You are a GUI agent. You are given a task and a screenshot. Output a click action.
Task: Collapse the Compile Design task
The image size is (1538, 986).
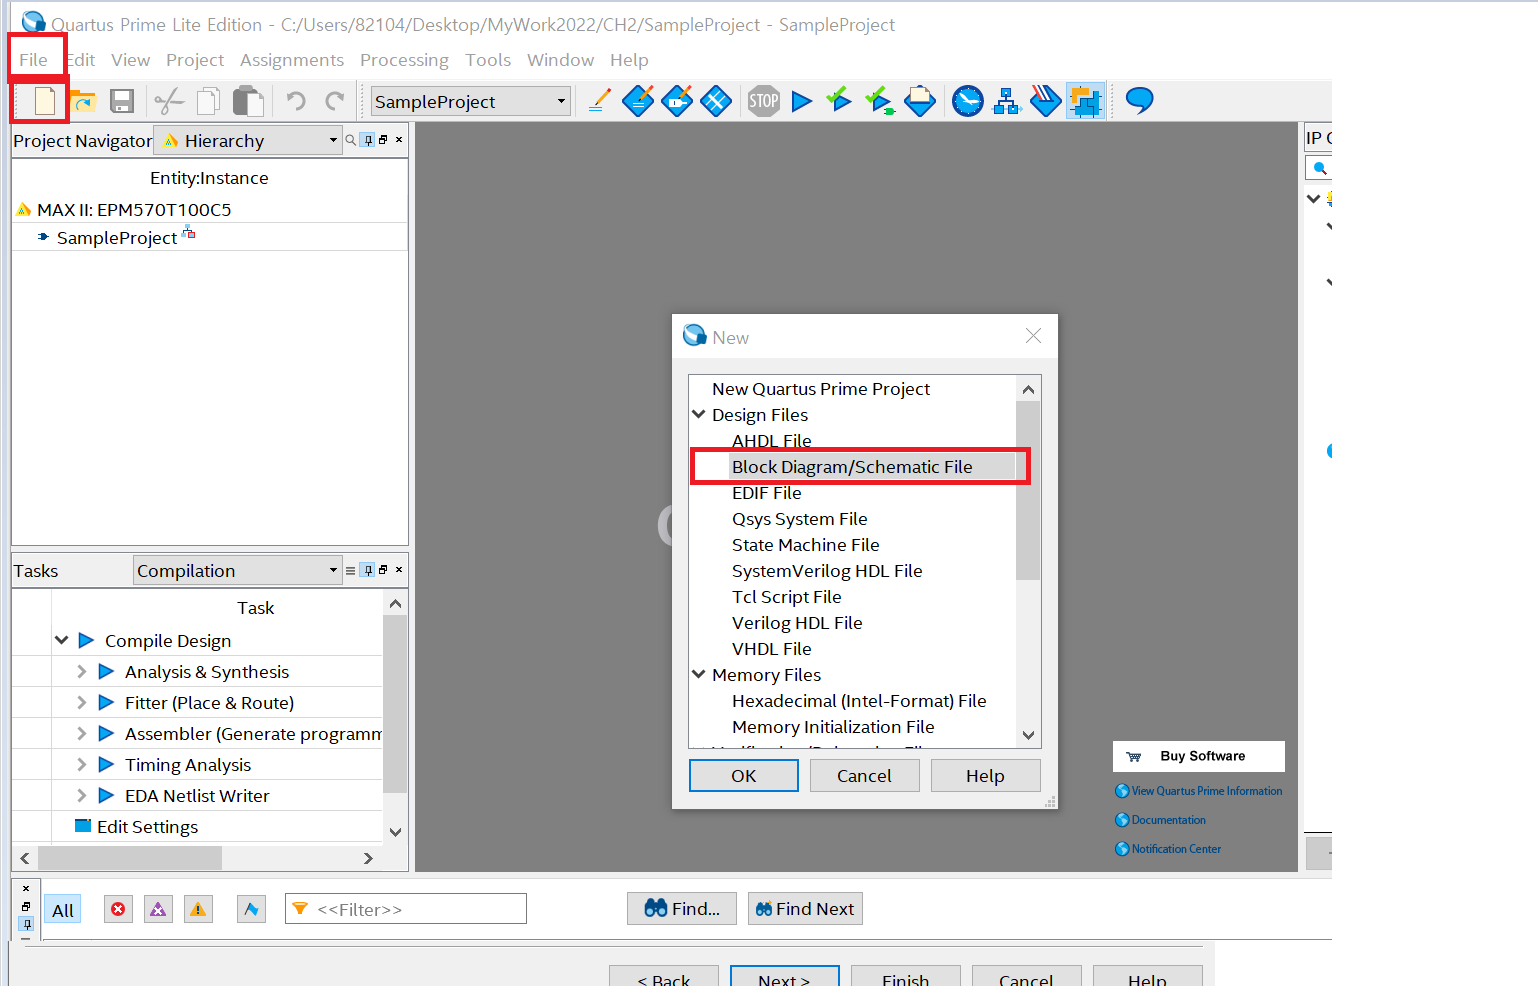tap(62, 640)
